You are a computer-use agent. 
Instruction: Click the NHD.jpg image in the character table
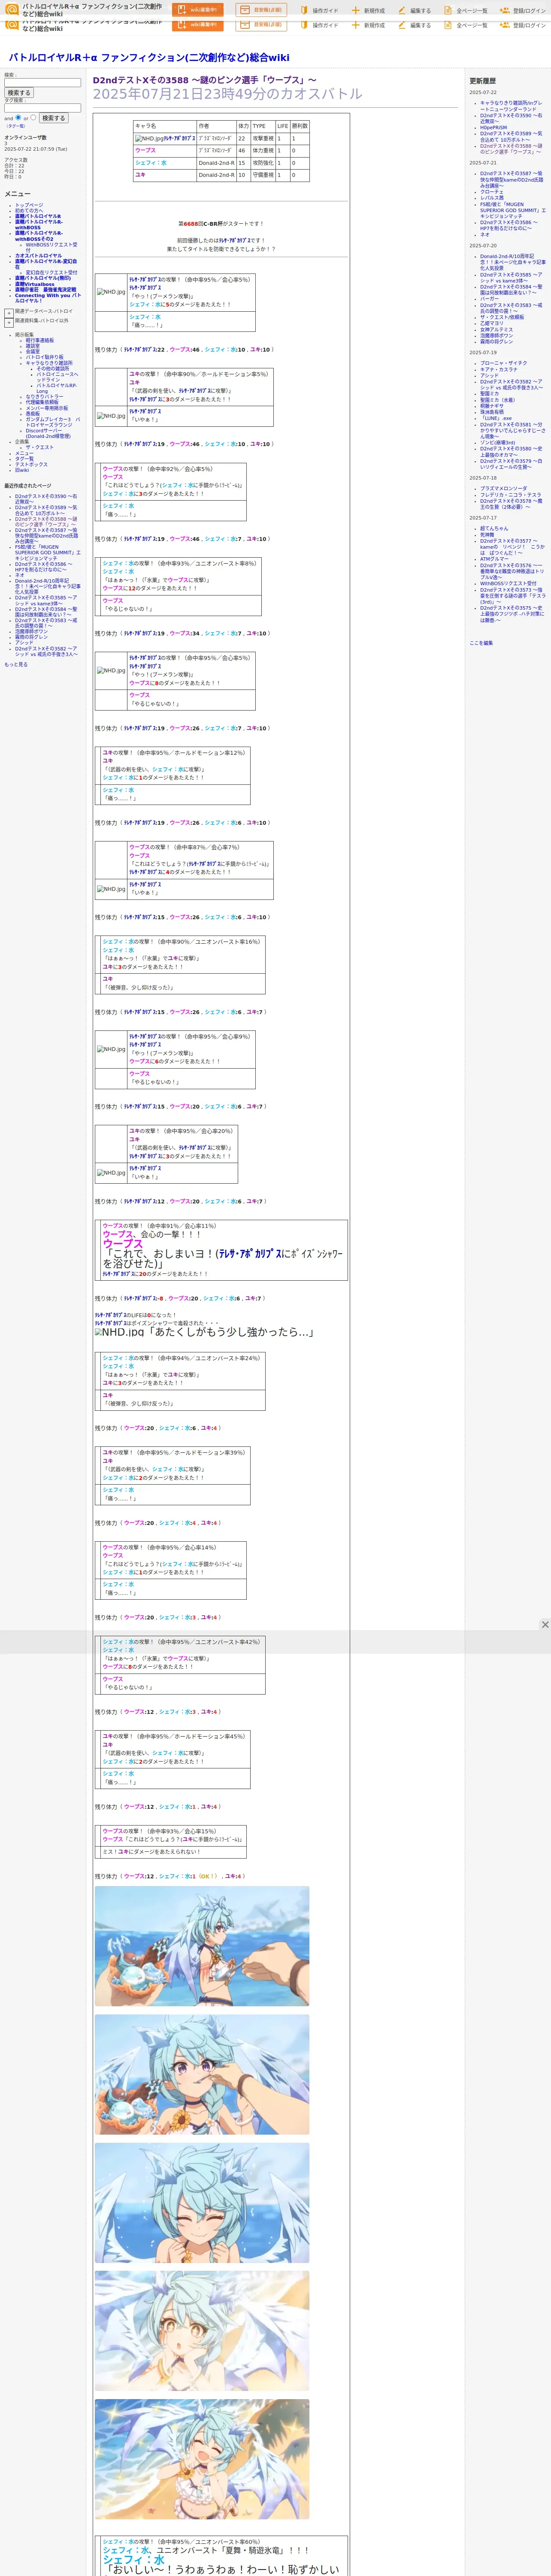click(149, 139)
